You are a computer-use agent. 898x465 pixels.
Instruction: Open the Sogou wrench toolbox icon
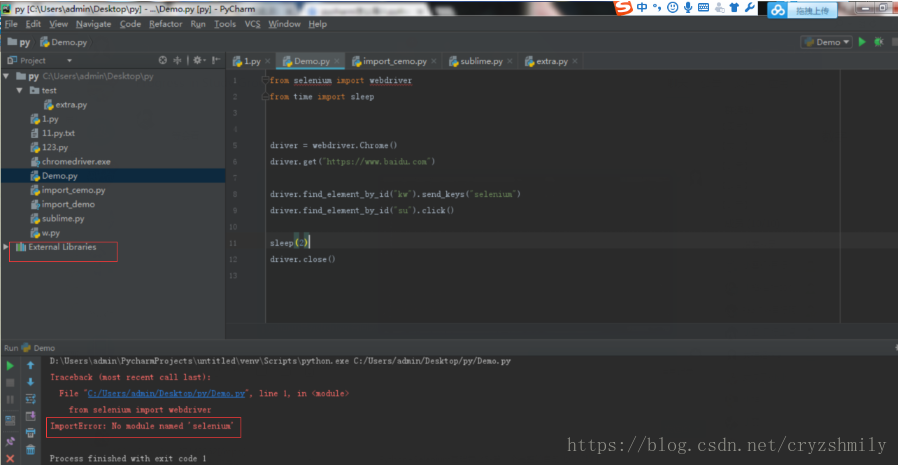tap(749, 7)
